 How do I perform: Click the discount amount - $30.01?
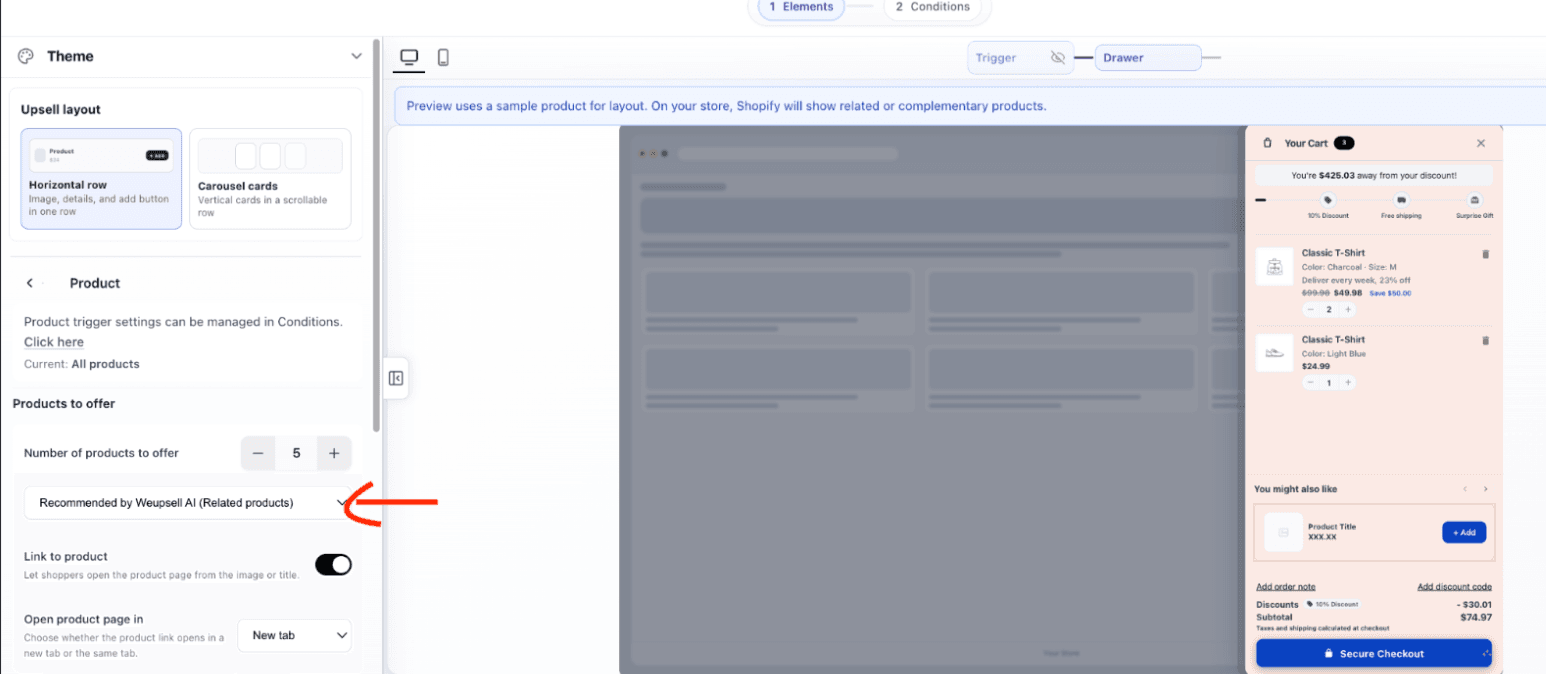coord(1475,604)
